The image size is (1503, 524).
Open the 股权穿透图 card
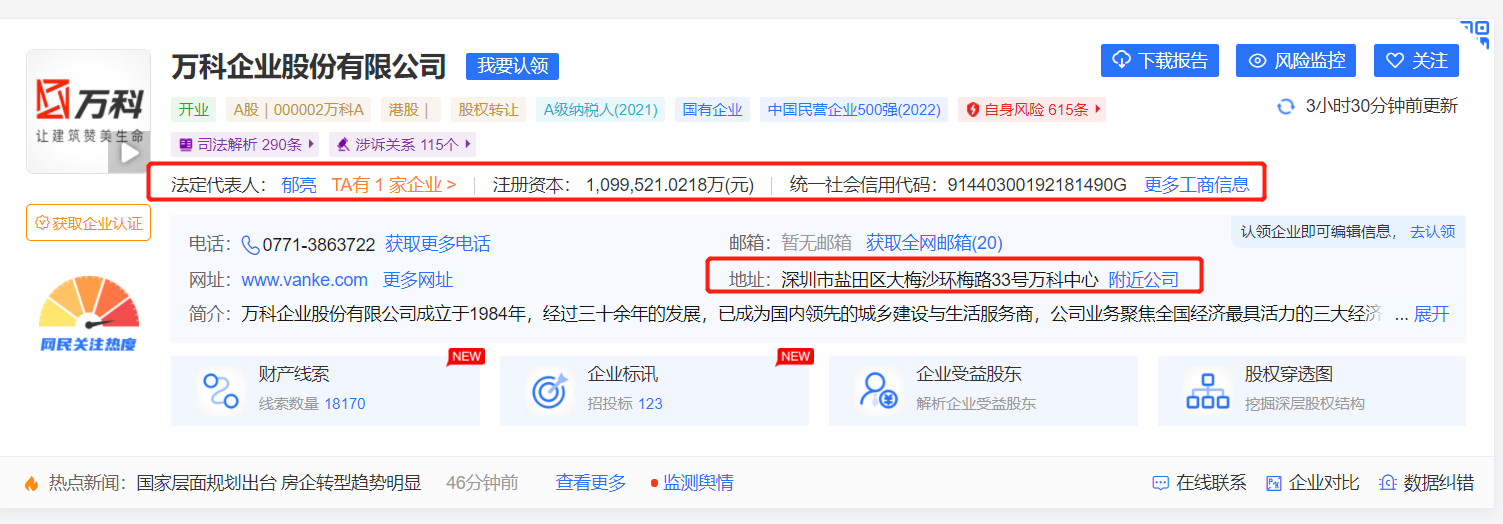click(1312, 390)
